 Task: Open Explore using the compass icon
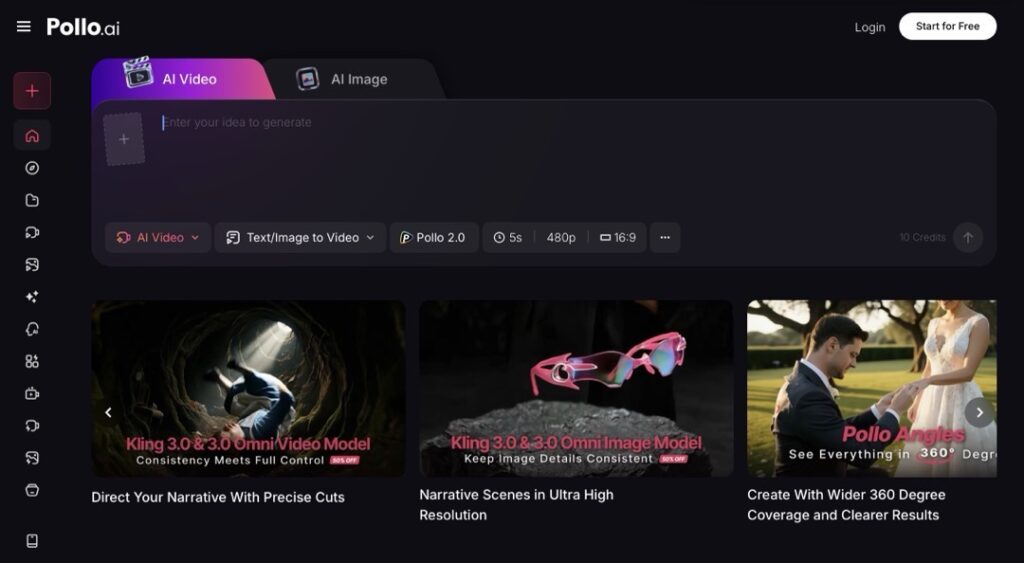click(x=32, y=168)
